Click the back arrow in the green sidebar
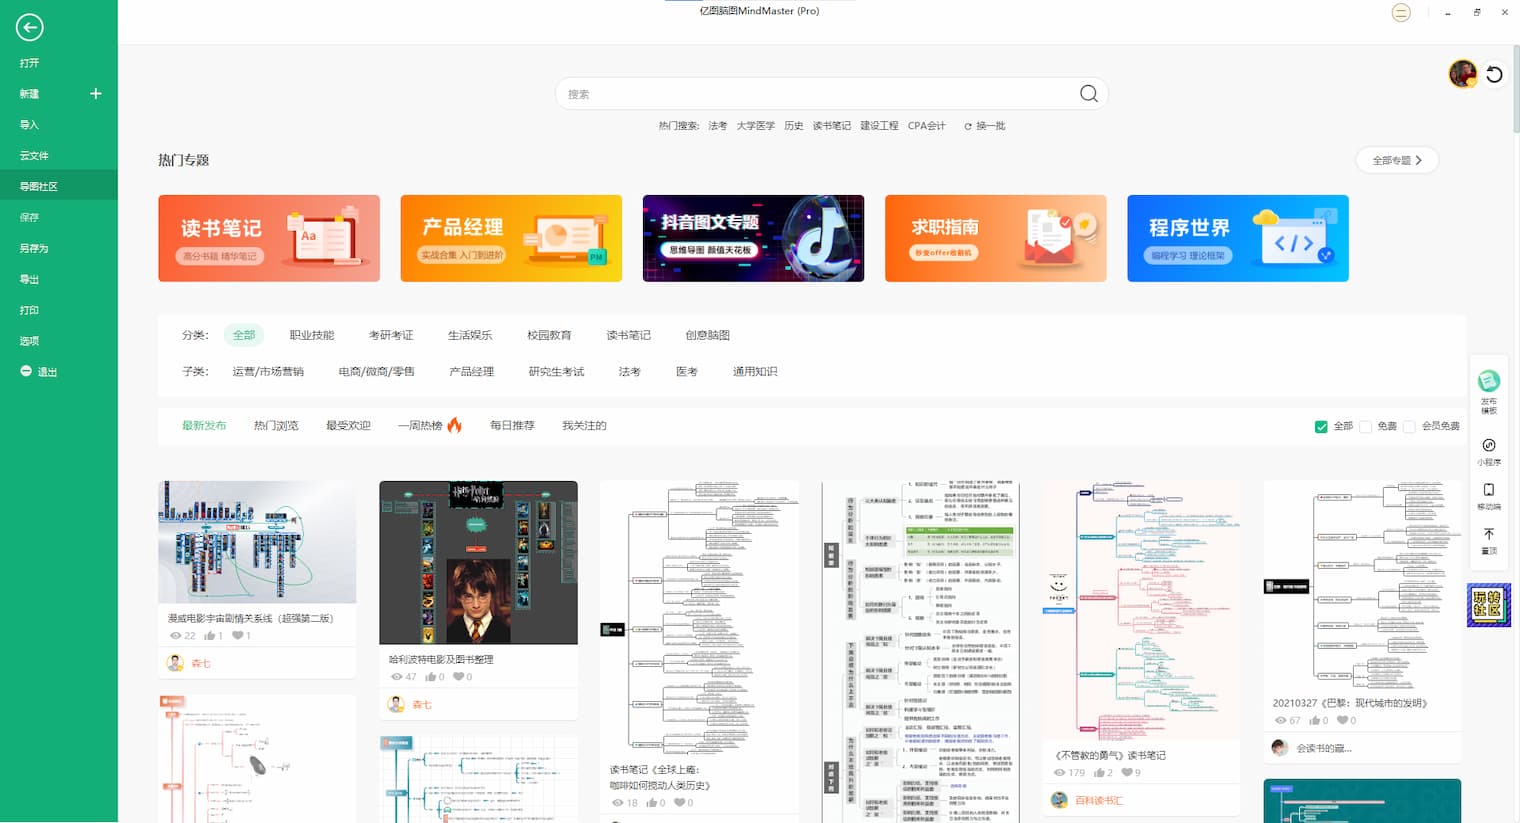The image size is (1520, 823). (x=30, y=27)
